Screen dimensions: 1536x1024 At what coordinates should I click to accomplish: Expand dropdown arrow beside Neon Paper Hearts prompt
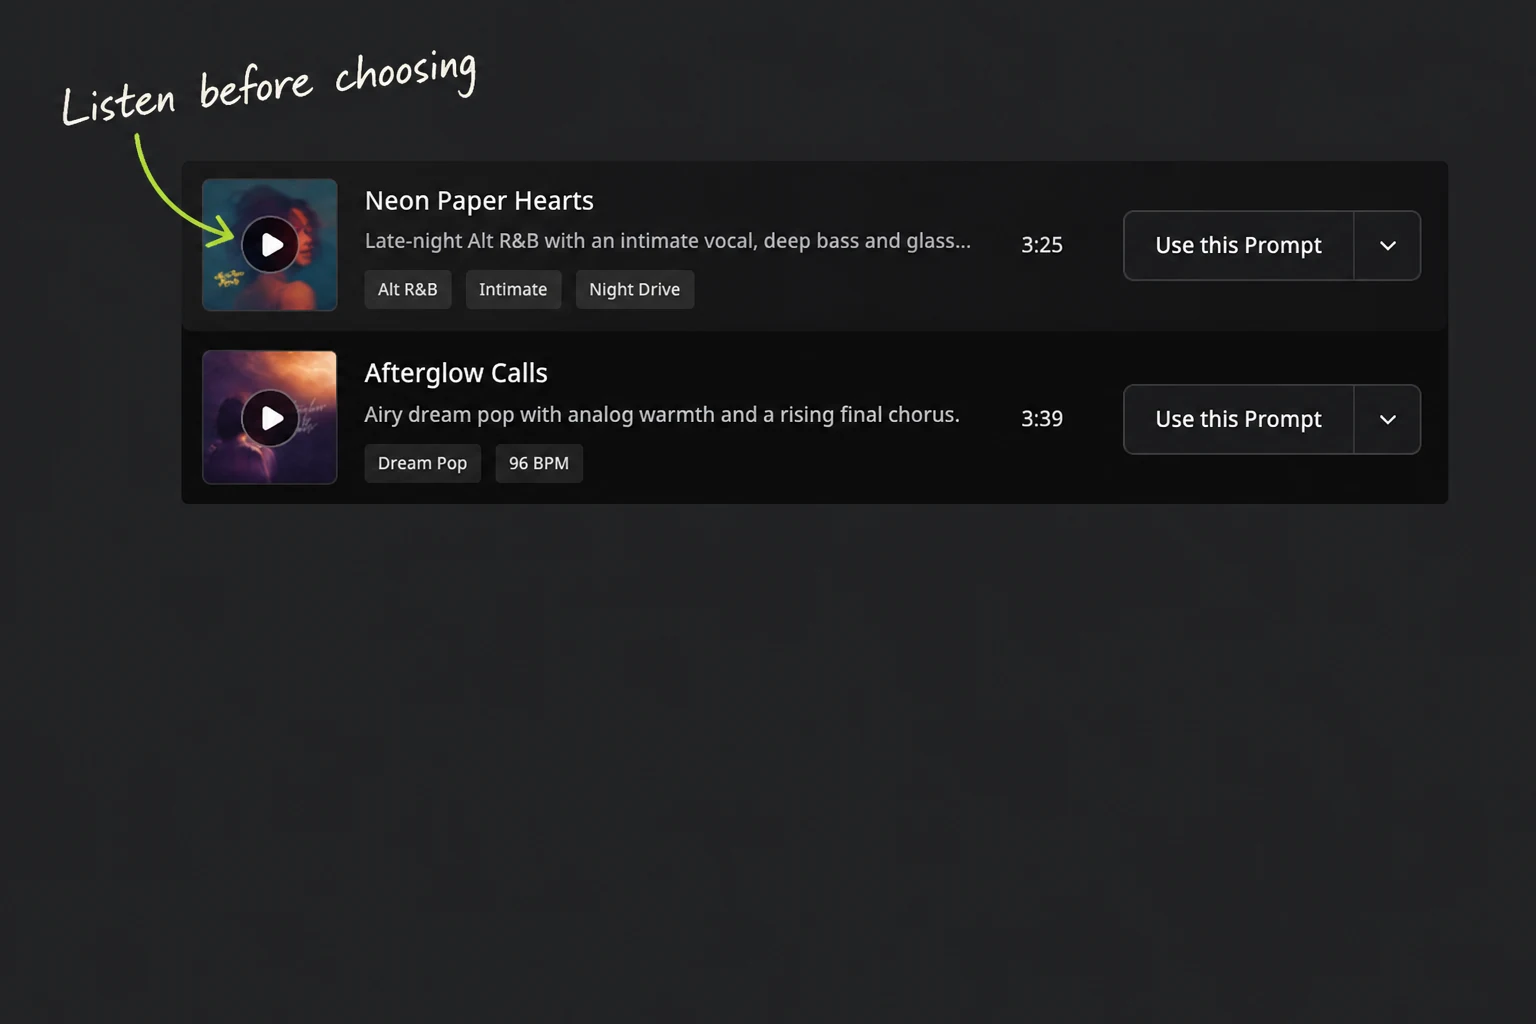(x=1387, y=245)
